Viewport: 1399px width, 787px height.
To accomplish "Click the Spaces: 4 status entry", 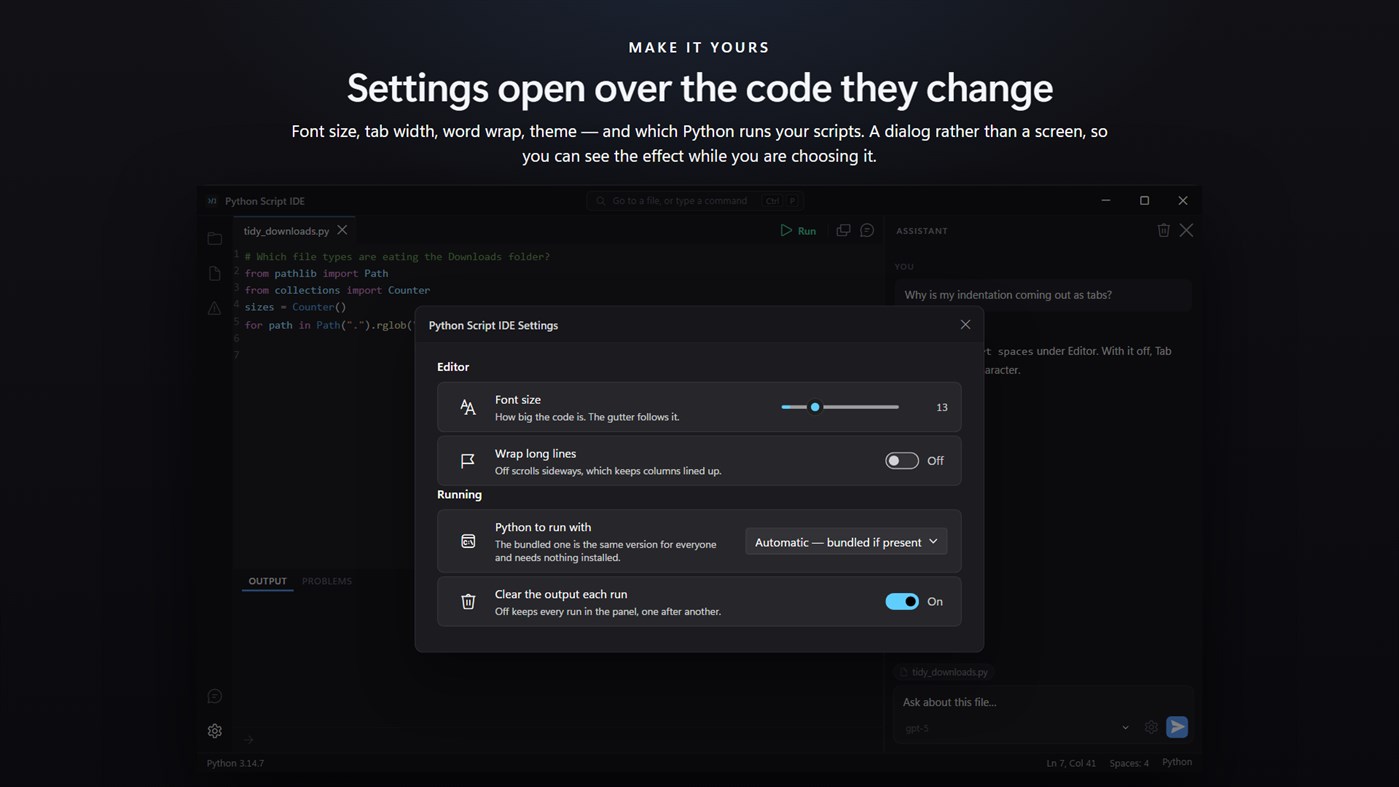I will tap(1129, 763).
